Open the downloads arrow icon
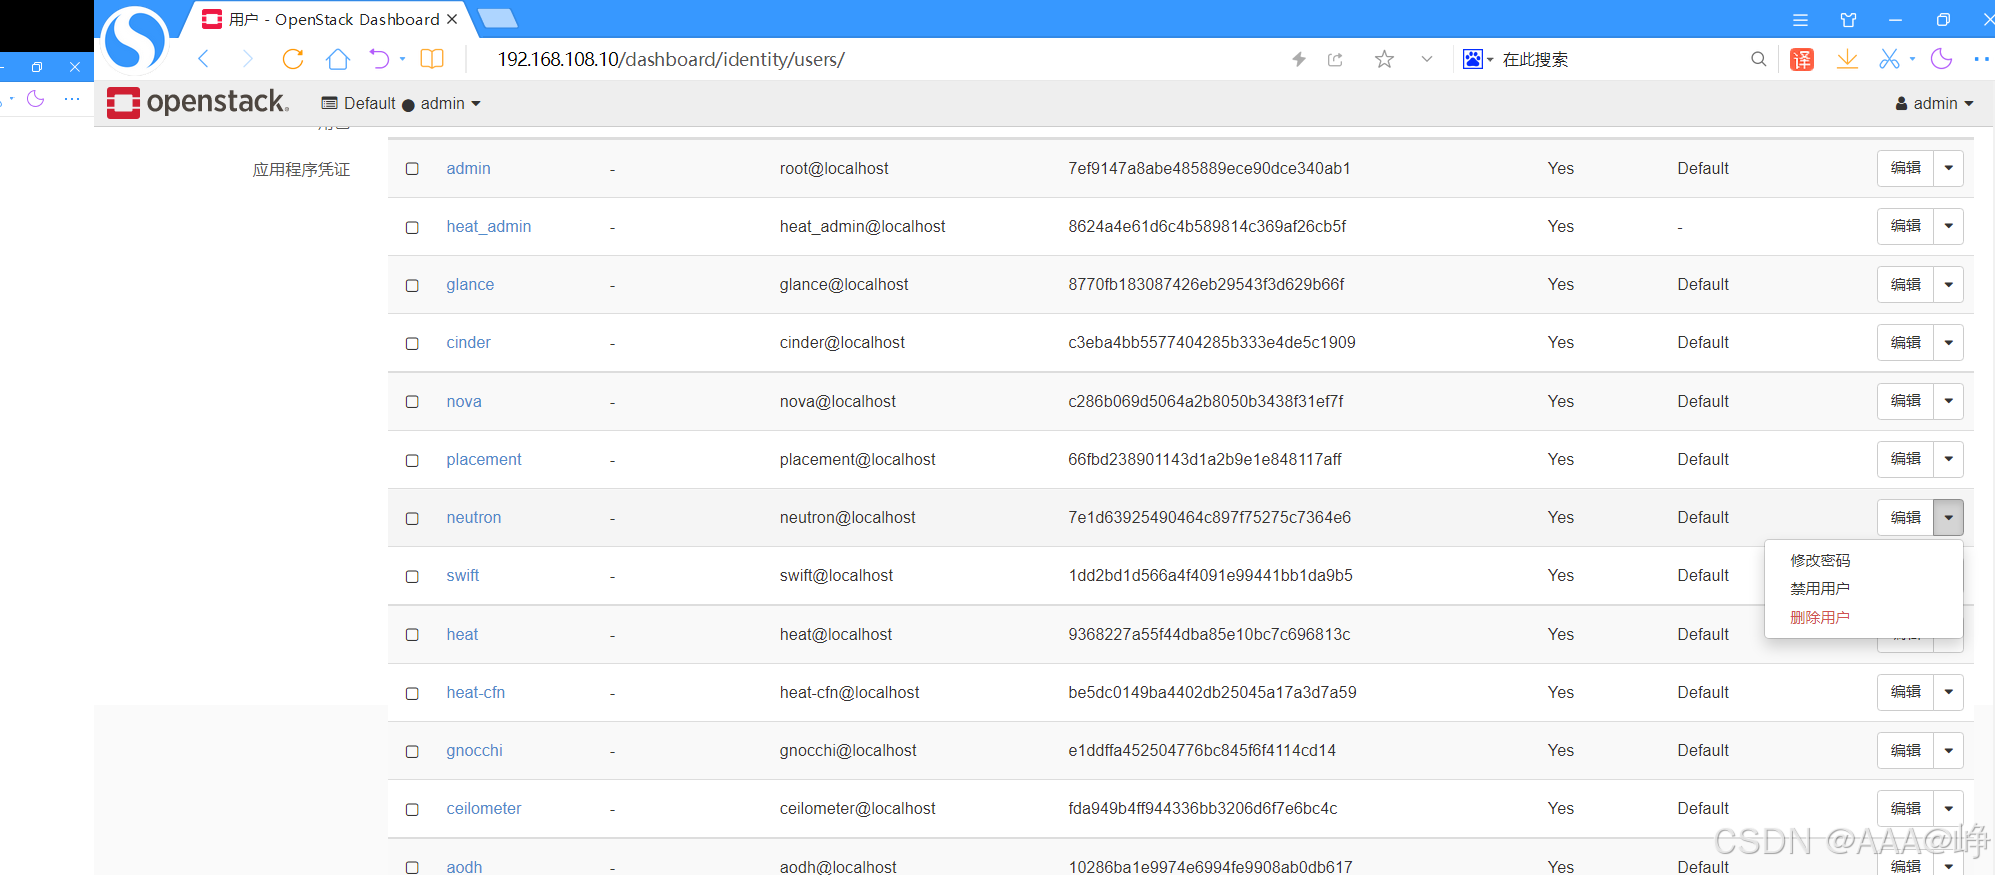The width and height of the screenshot is (1995, 875). click(1848, 59)
